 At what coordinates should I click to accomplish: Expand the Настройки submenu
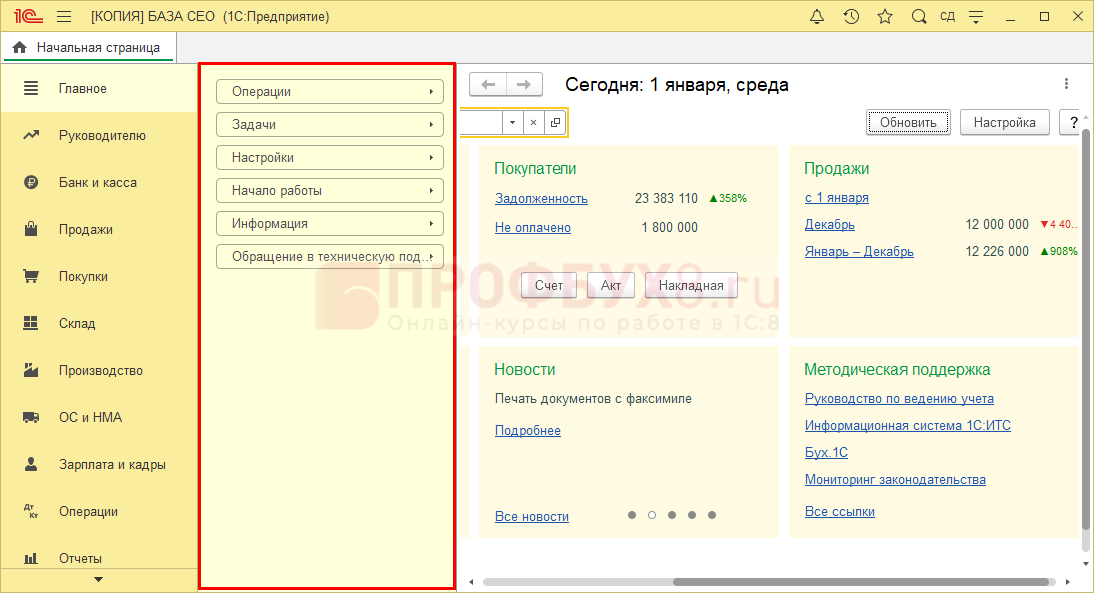click(x=330, y=158)
